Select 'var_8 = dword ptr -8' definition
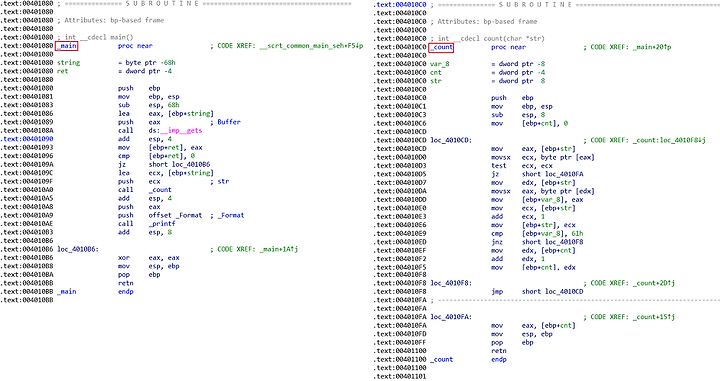Image resolution: width=720 pixels, height=381 pixels. point(487,64)
